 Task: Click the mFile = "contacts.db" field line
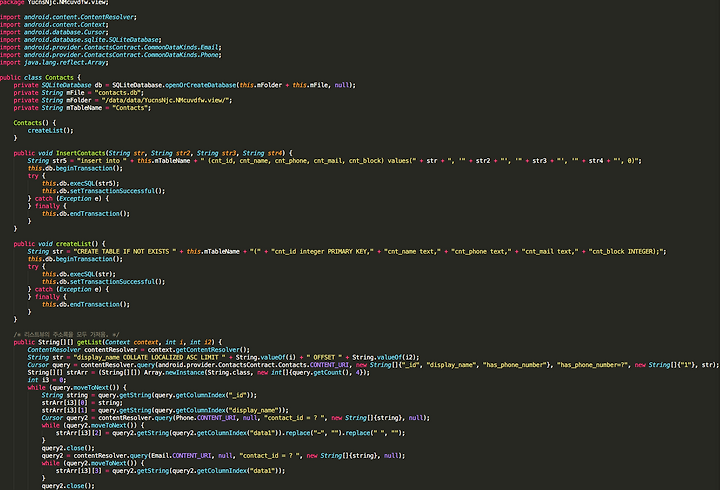[x=79, y=93]
